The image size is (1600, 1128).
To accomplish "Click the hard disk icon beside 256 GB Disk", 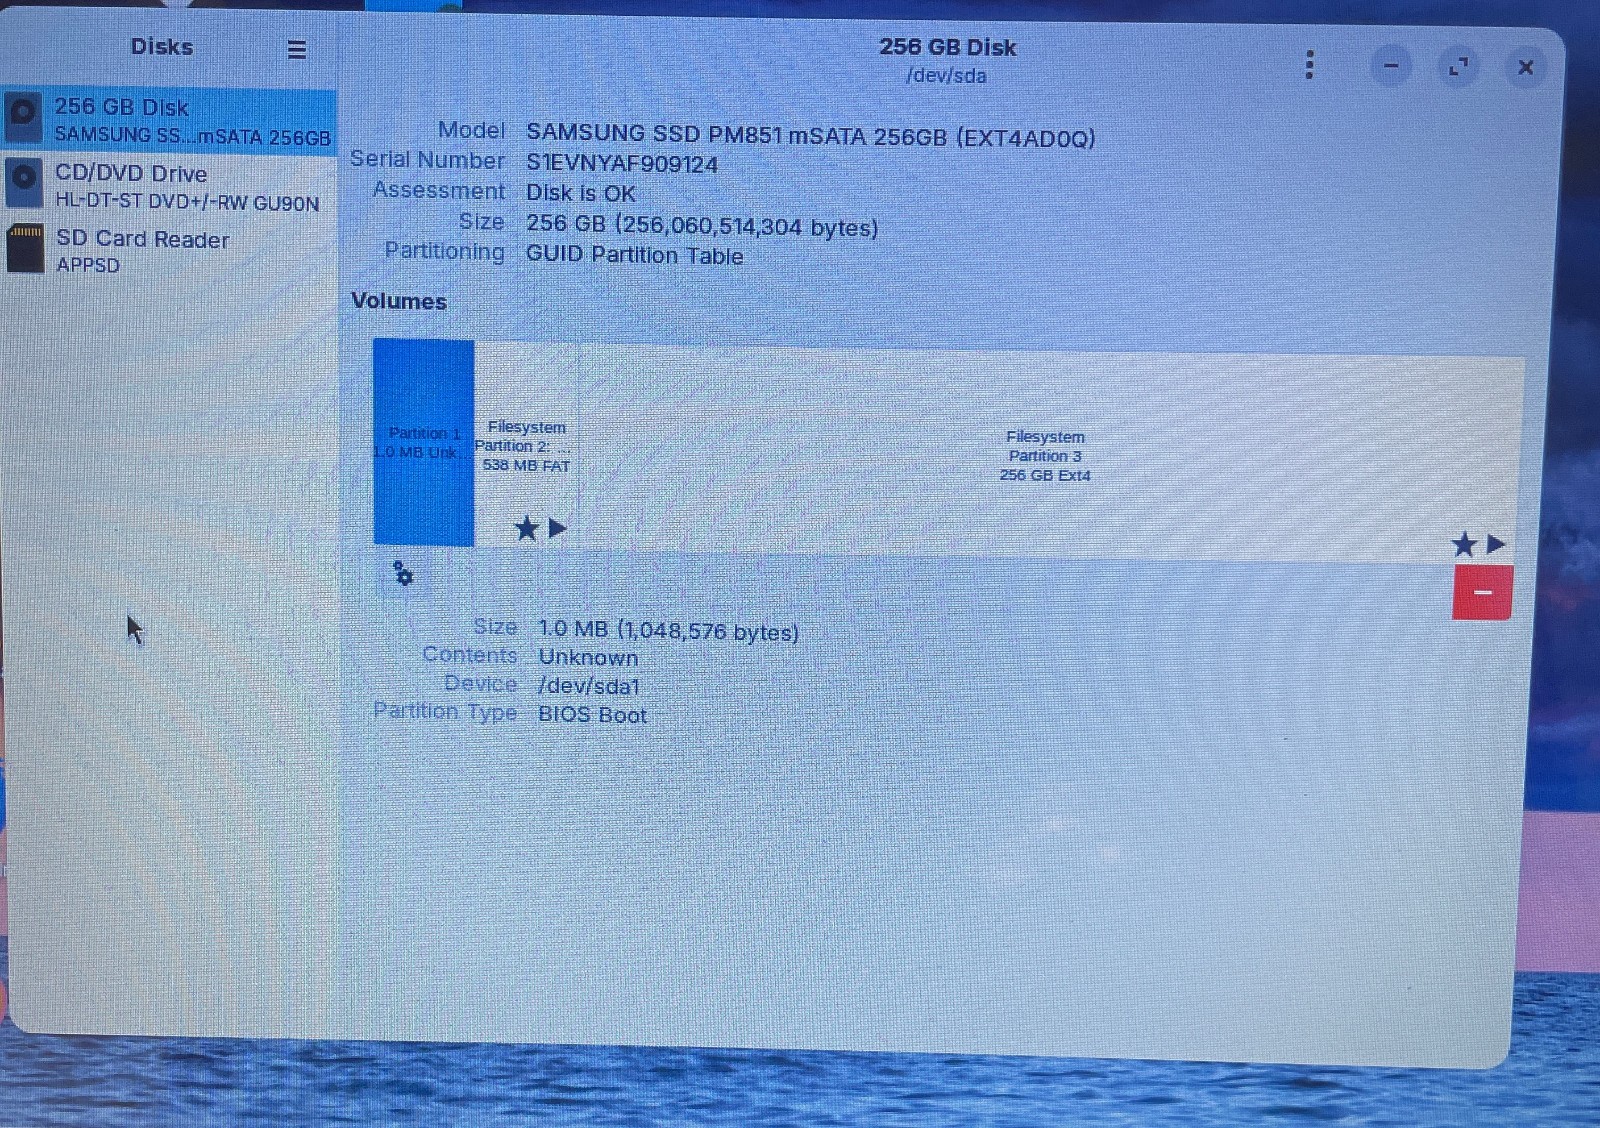I will [x=24, y=118].
